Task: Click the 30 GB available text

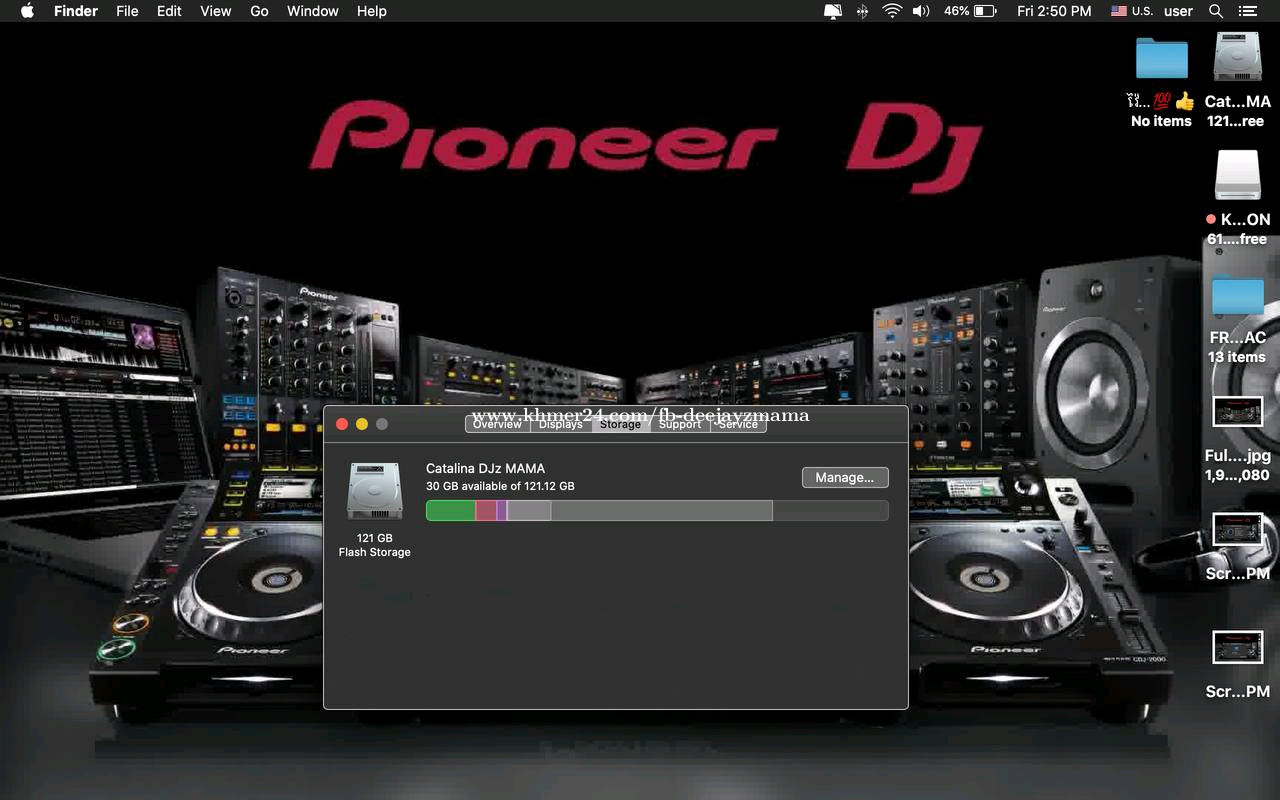Action: 500,486
